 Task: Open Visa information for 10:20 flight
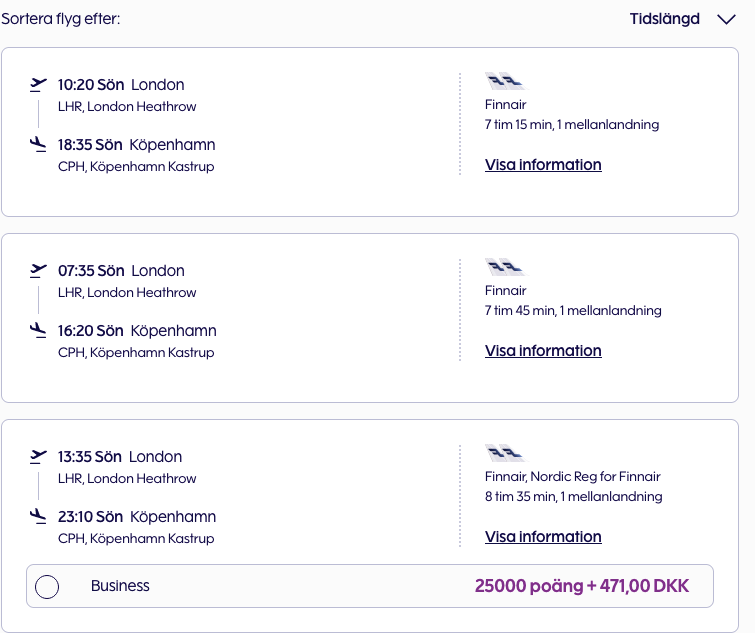coord(543,165)
